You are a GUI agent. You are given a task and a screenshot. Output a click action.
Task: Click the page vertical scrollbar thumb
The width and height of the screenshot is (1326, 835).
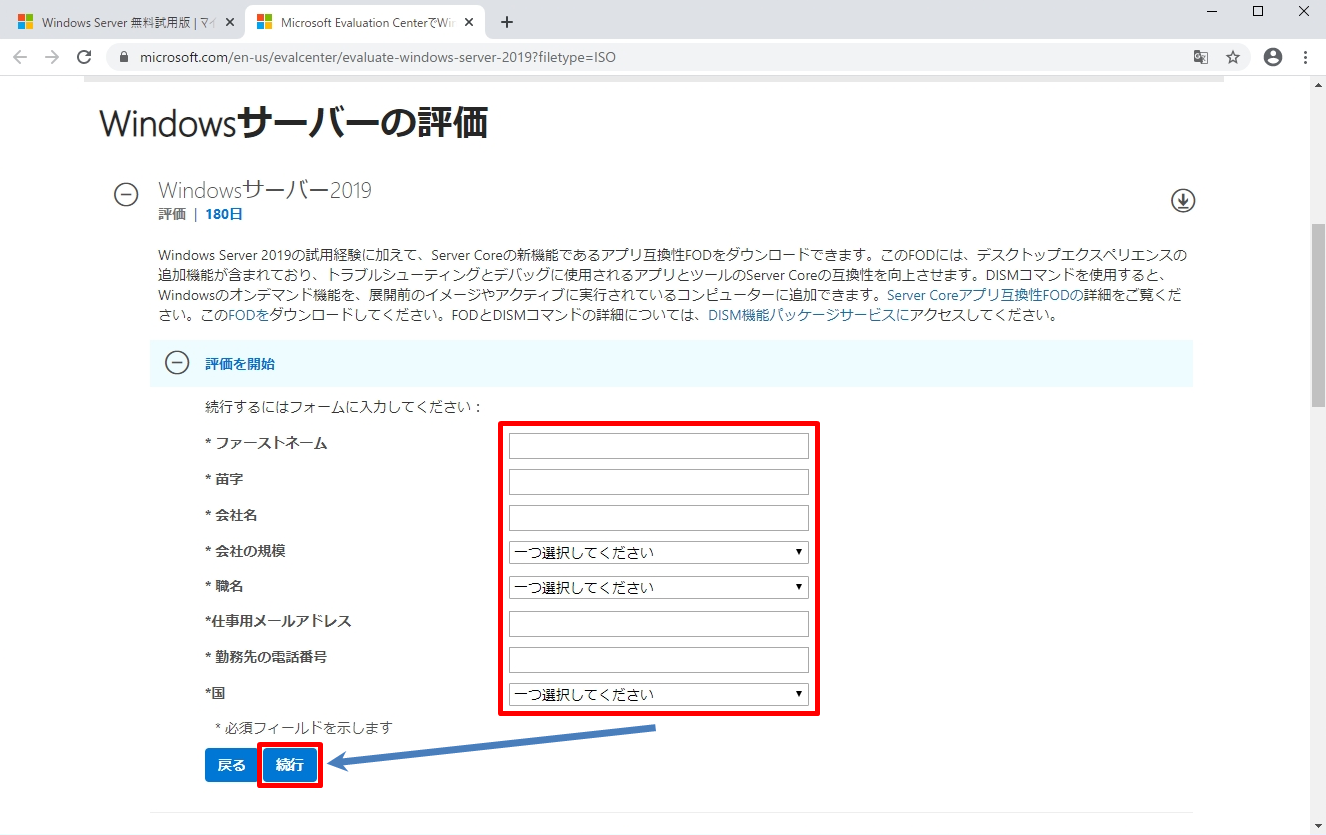coord(1318,315)
